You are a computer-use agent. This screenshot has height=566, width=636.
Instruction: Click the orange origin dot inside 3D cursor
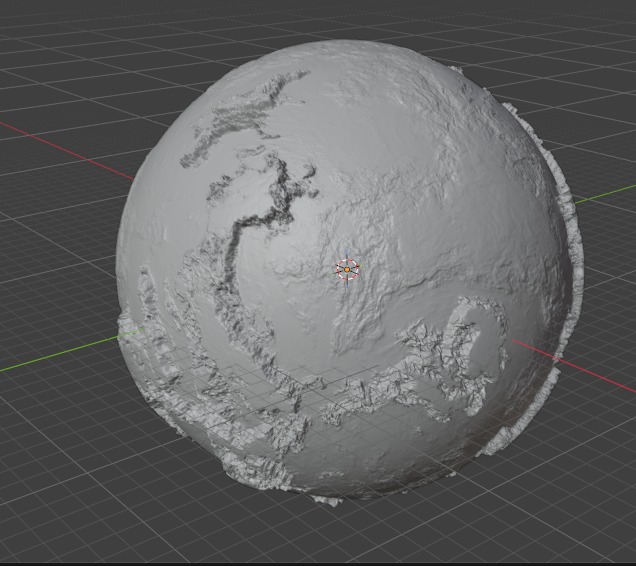(x=347, y=269)
